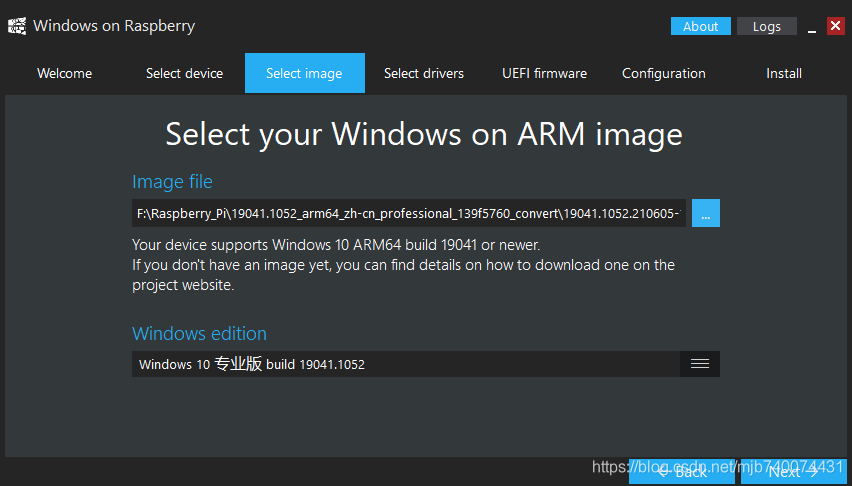Go to the Select device tab
852x486 pixels.
[184, 73]
